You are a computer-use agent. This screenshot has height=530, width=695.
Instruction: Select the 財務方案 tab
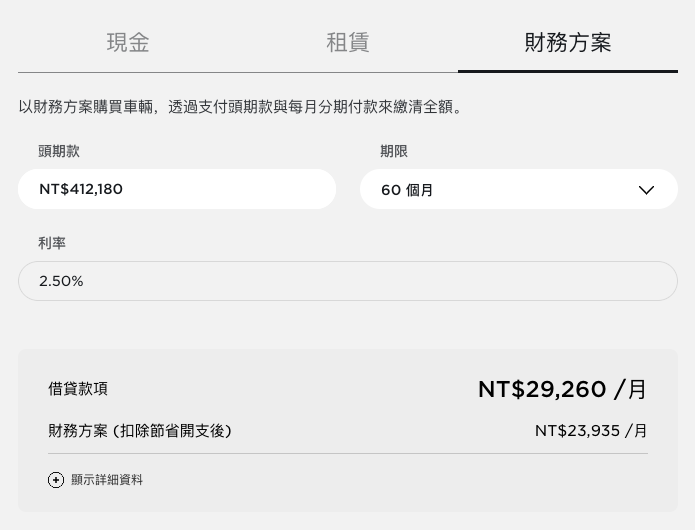568,43
